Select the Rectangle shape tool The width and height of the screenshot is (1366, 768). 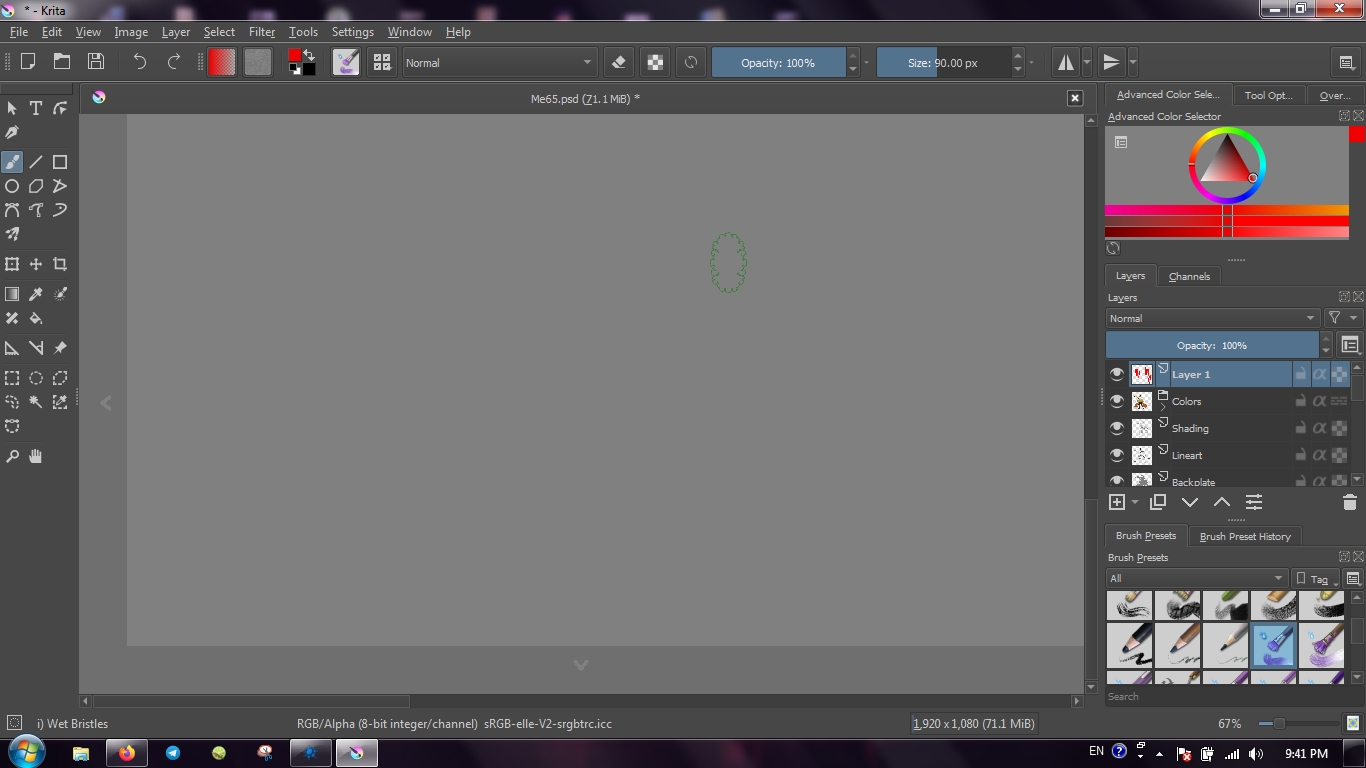(60, 162)
